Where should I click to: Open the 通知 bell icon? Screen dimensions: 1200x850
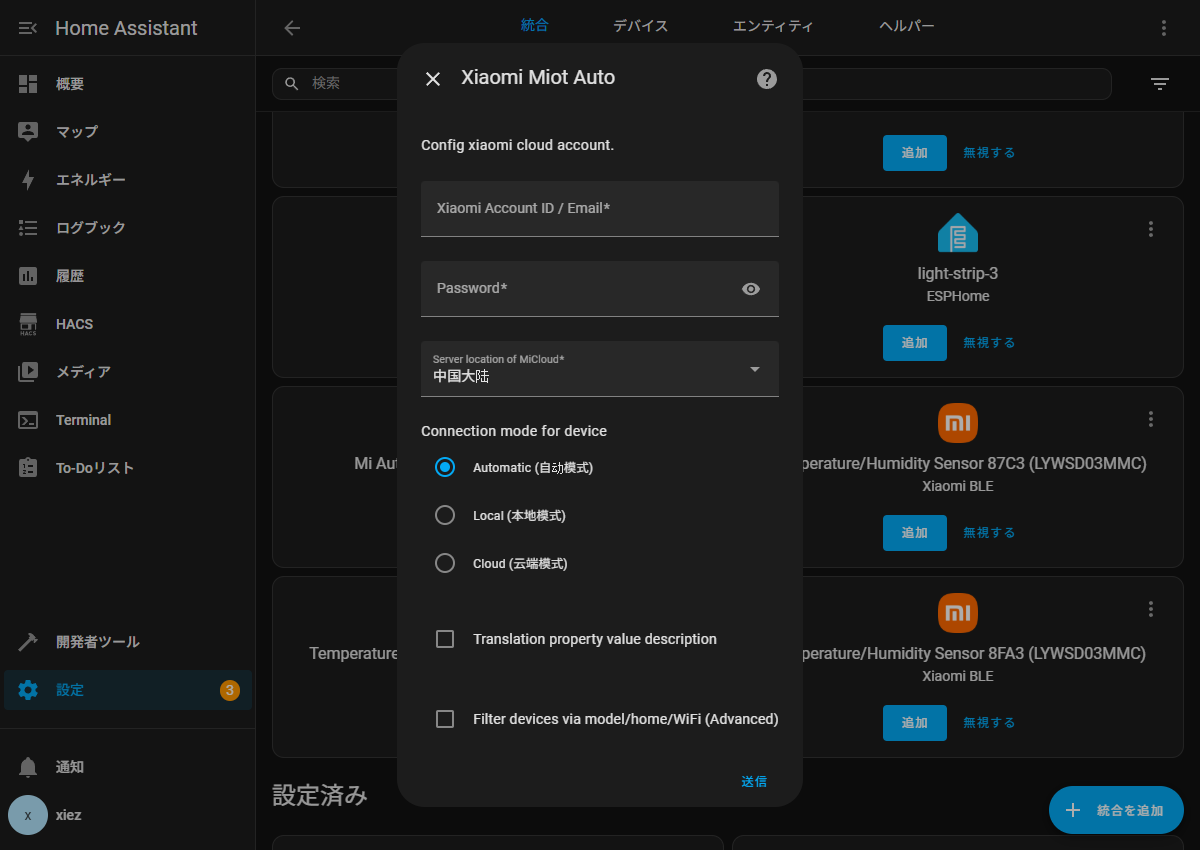[x=28, y=767]
